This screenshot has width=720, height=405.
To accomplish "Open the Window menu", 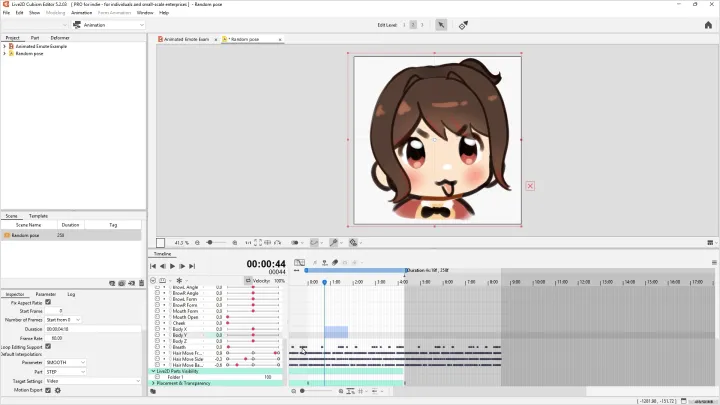I will click(x=145, y=13).
